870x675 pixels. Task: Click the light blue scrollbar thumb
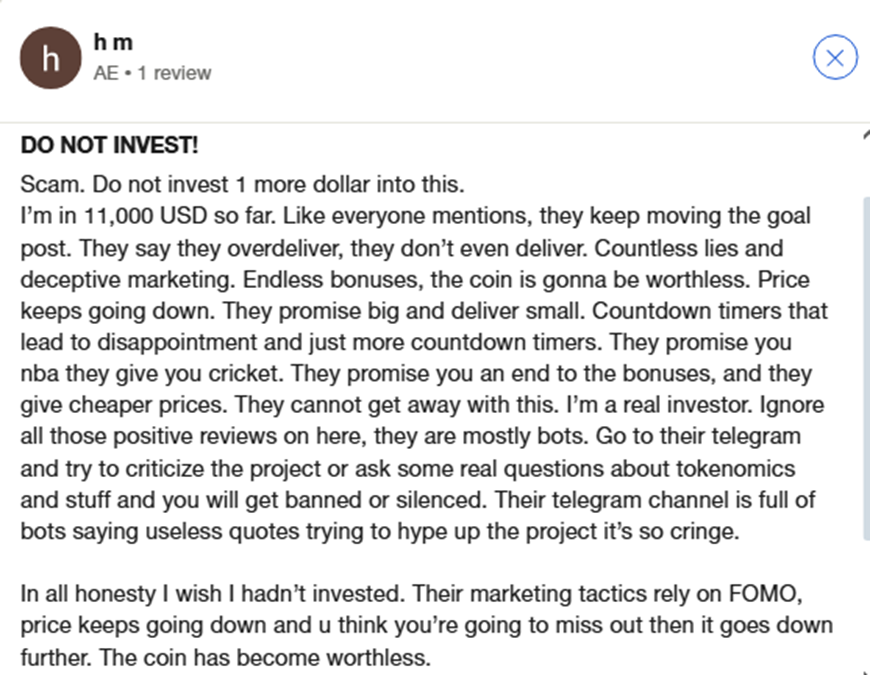tap(867, 368)
